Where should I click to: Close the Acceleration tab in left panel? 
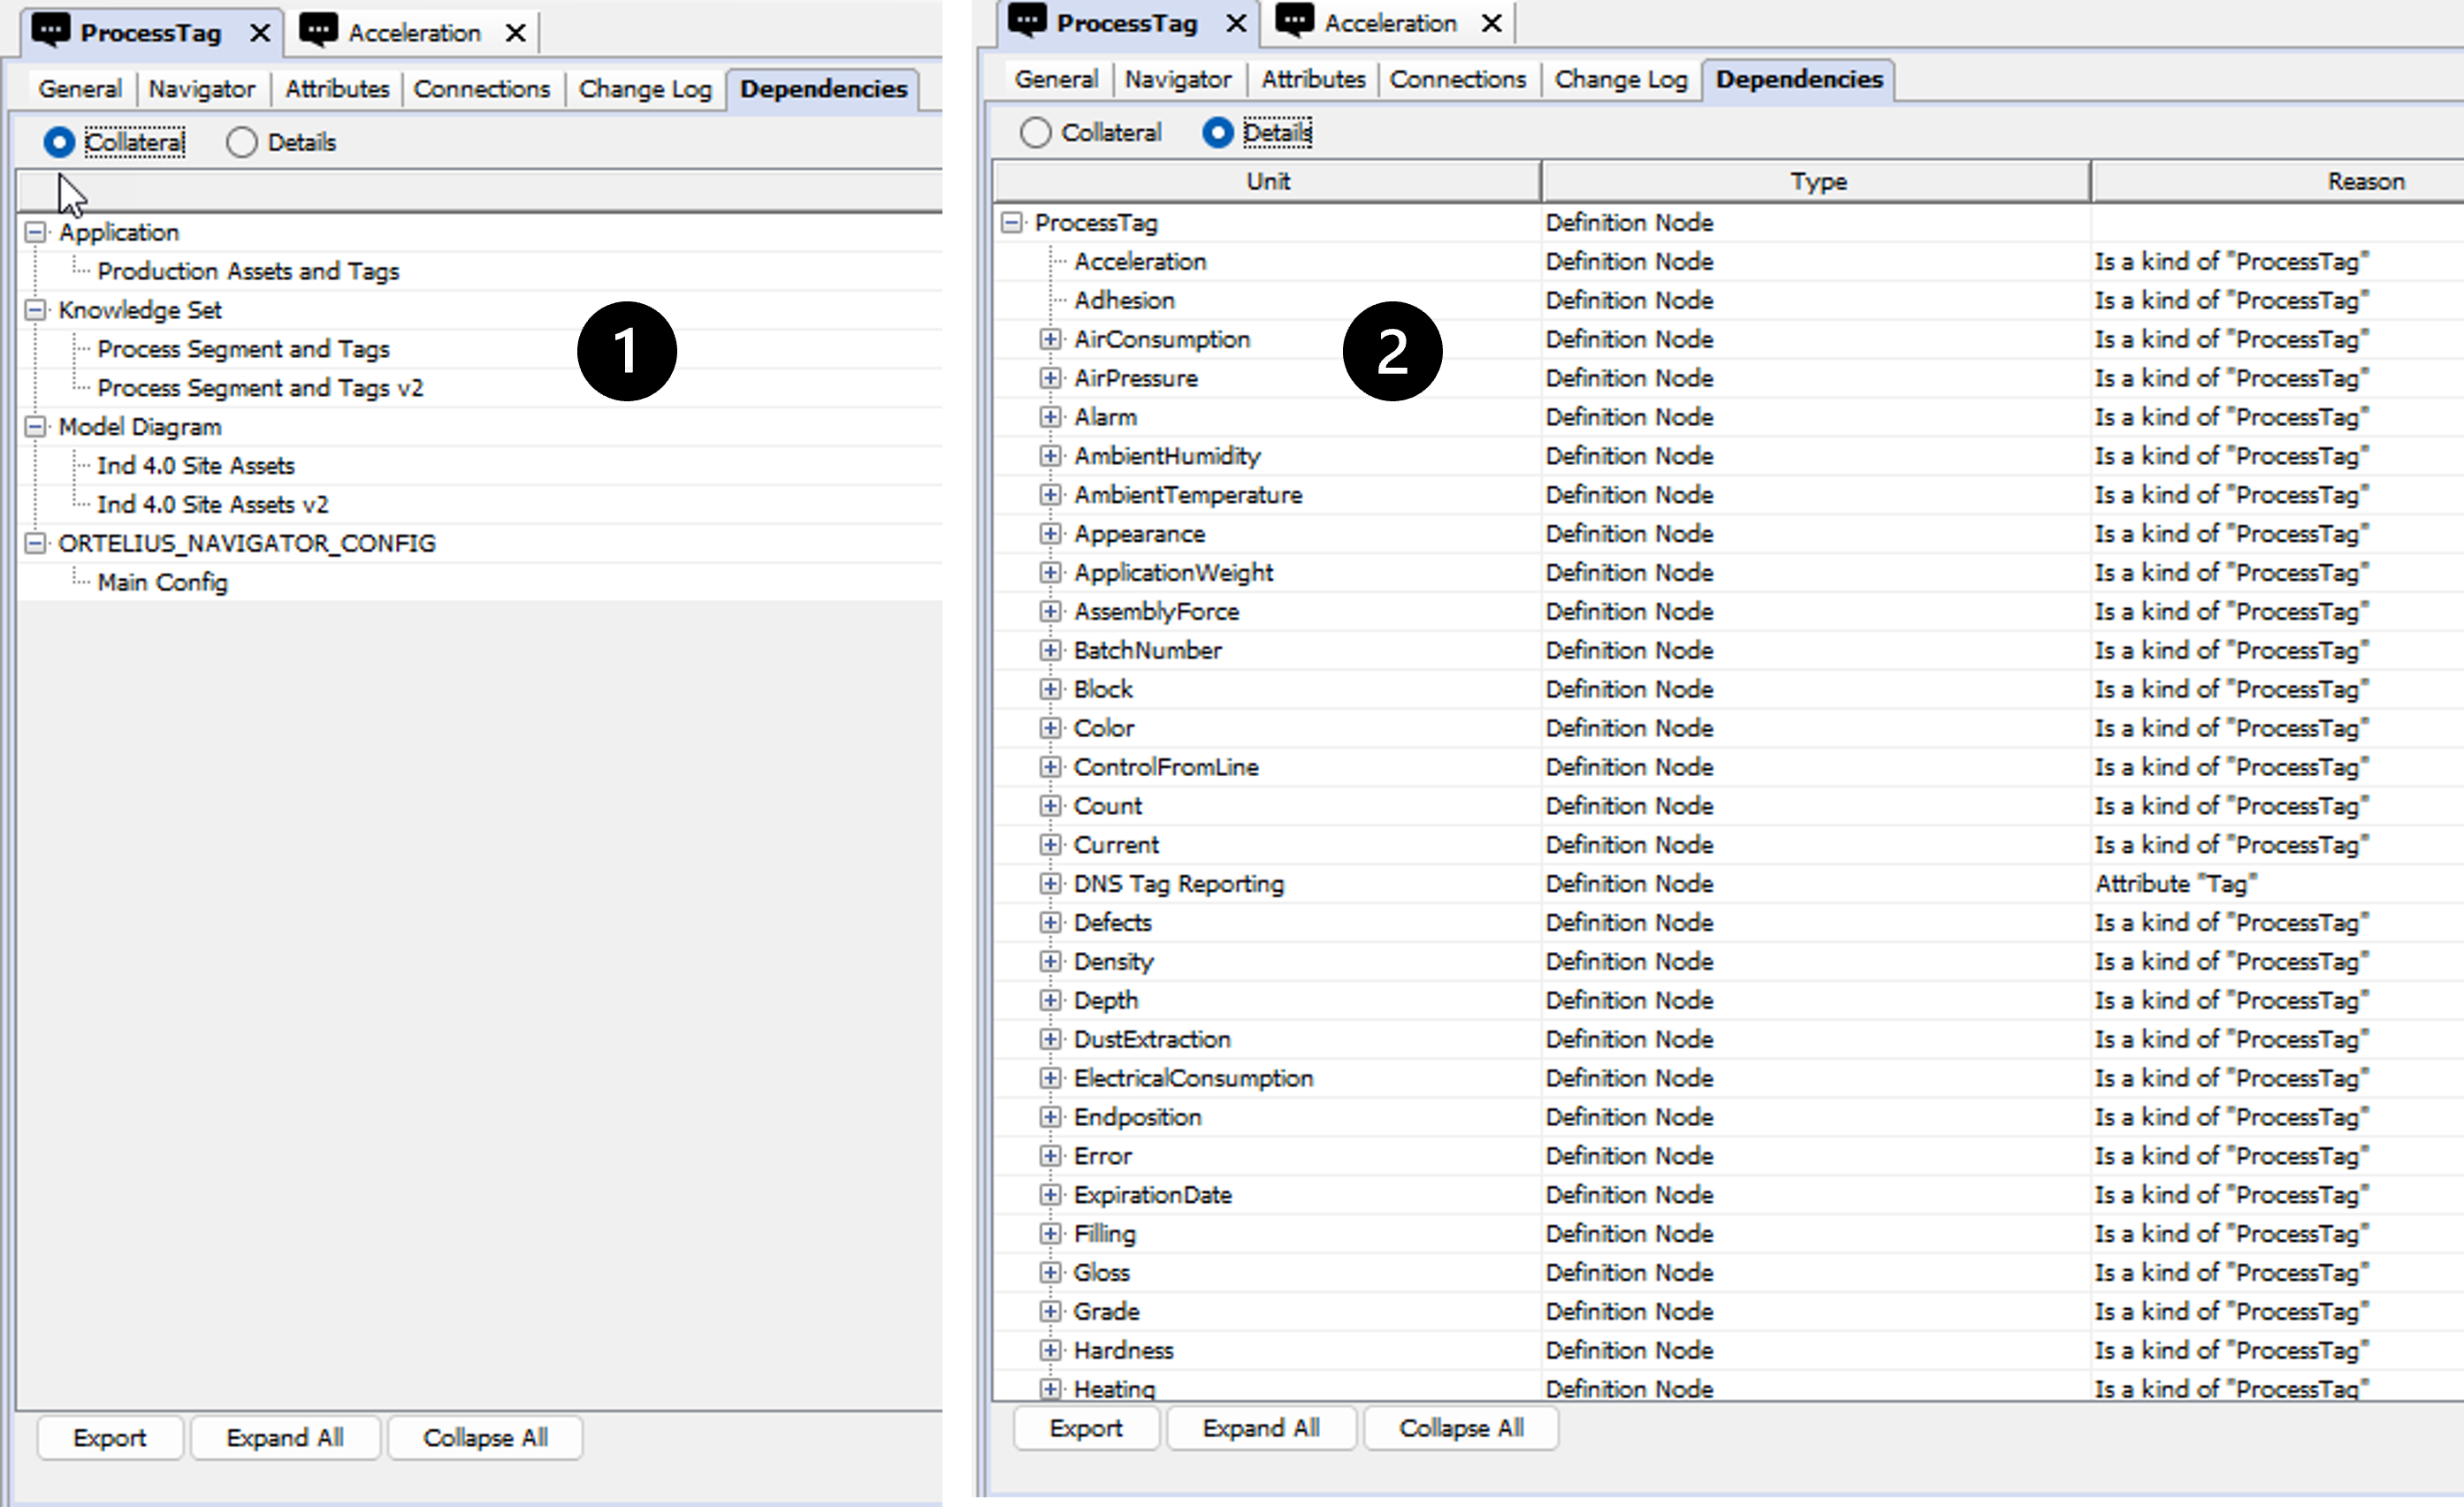516,33
